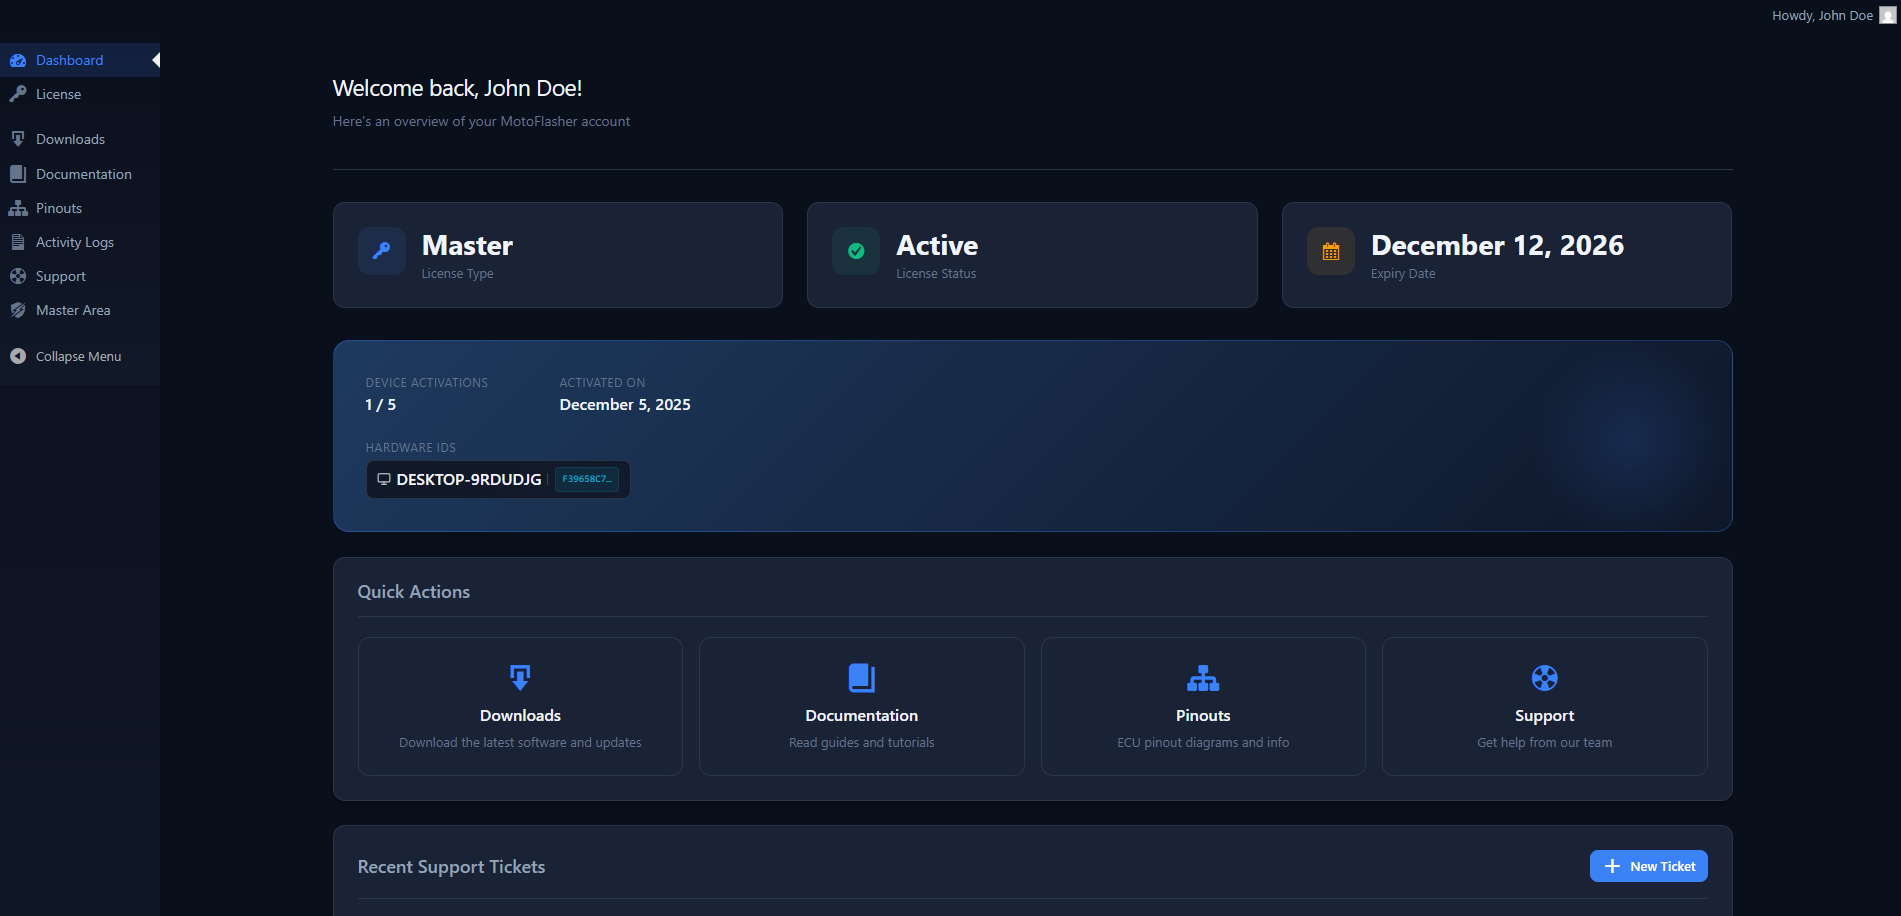Click the Documentation quick action book icon
This screenshot has width=1901, height=916.
click(x=862, y=677)
